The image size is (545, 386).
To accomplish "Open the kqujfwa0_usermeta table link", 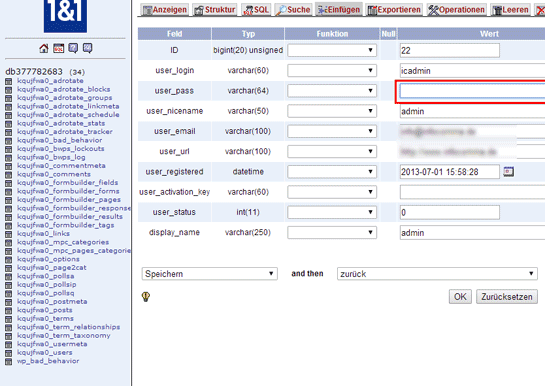I will [52, 344].
